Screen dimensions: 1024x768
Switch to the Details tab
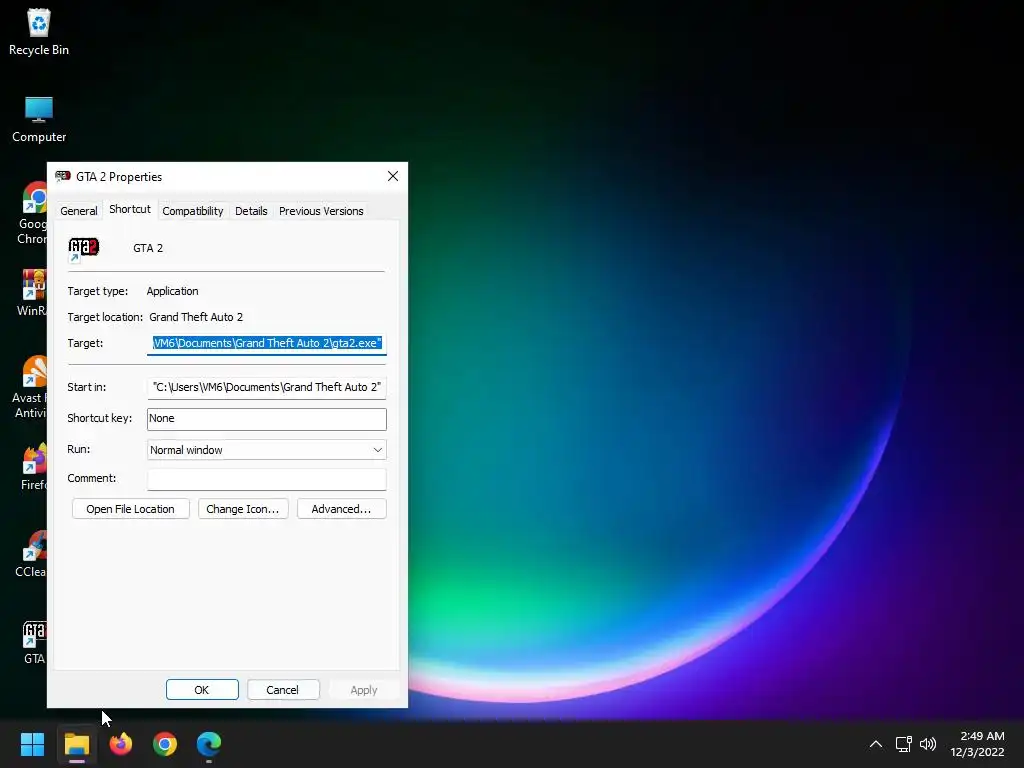coord(251,211)
